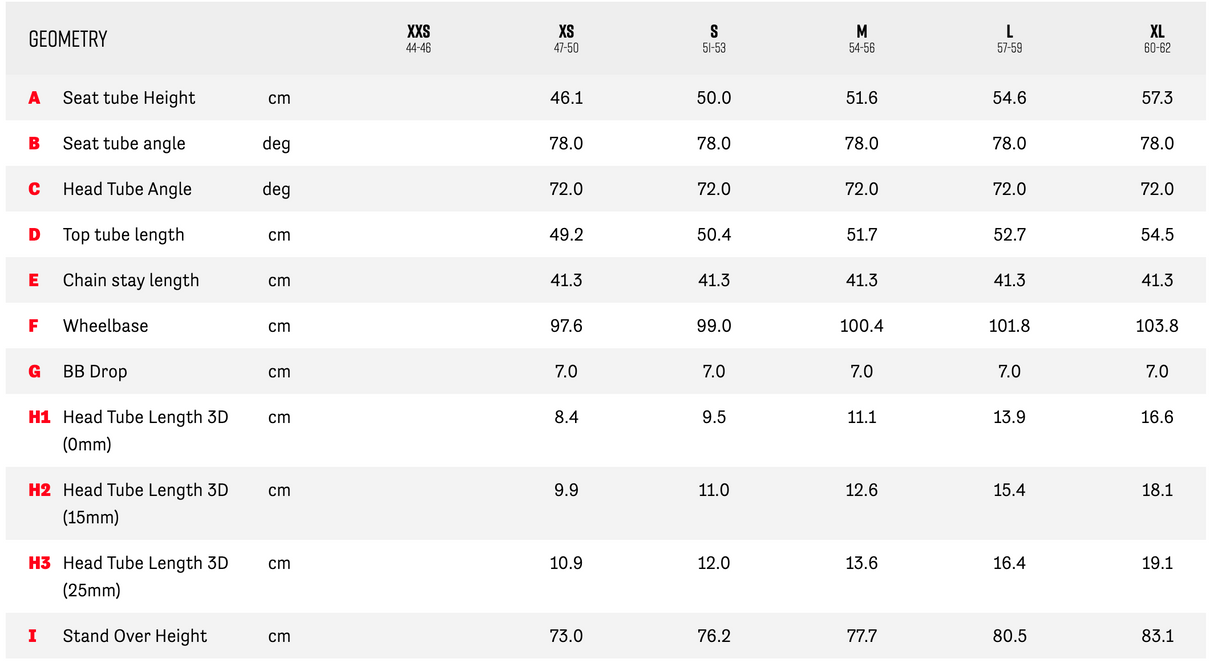The height and width of the screenshot is (667, 1214).
Task: Click the Wheelbase value 100.4 for size M
Action: click(861, 326)
